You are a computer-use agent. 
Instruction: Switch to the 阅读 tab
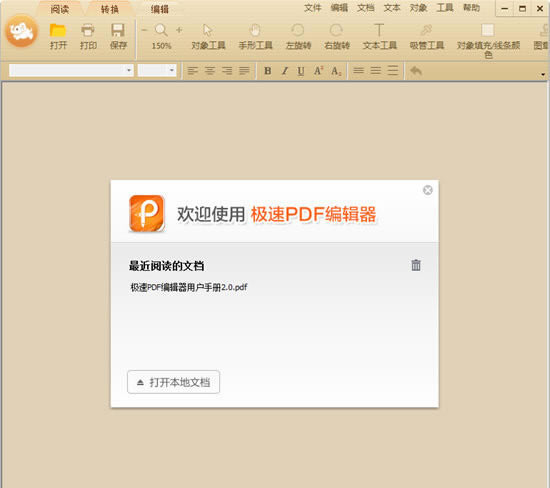(x=60, y=9)
